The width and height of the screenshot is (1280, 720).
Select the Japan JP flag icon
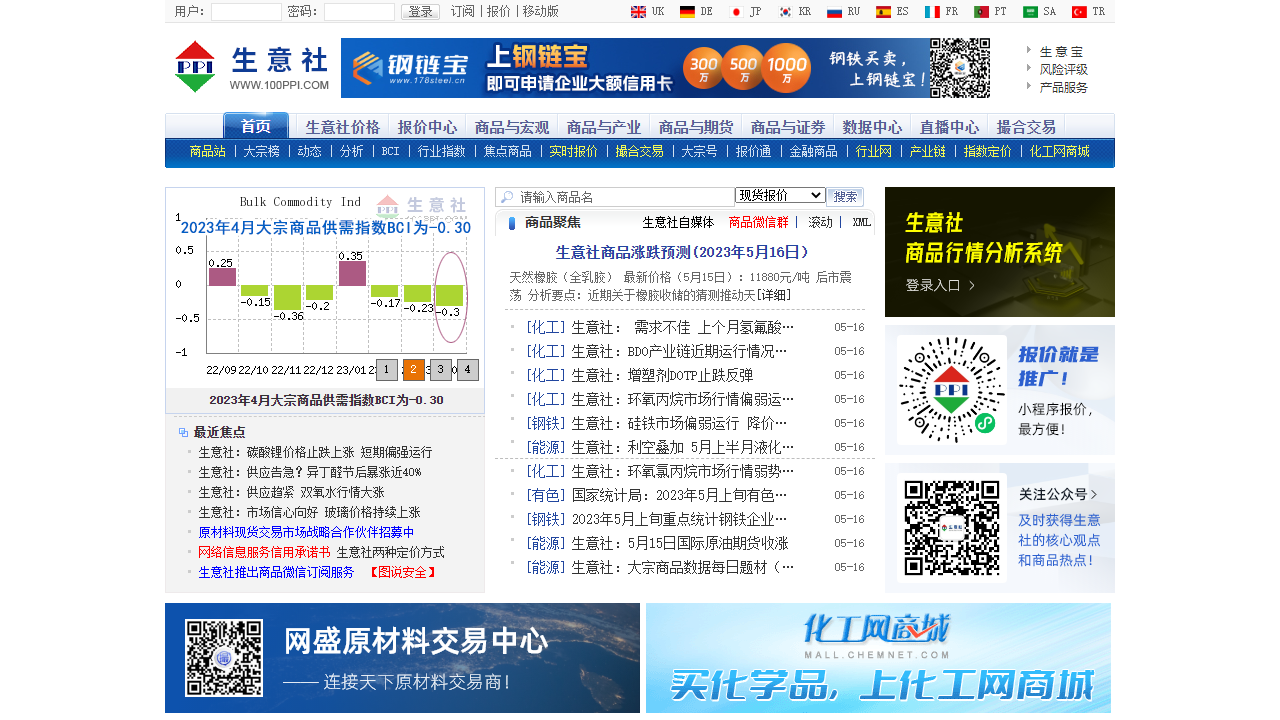736,12
